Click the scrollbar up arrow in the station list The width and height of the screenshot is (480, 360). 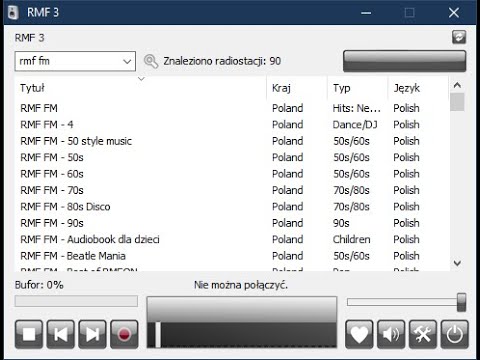457,85
